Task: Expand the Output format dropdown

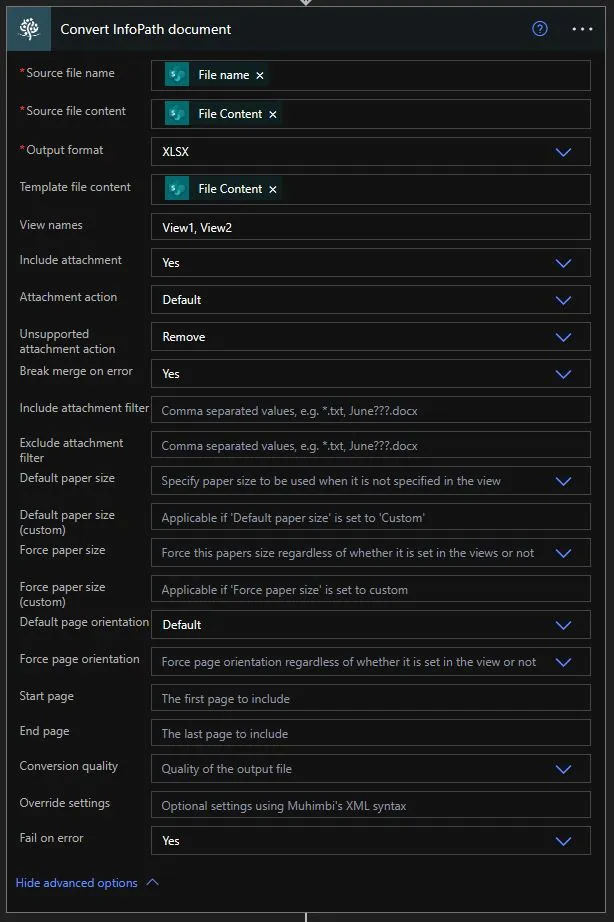Action: pyautogui.click(x=563, y=152)
